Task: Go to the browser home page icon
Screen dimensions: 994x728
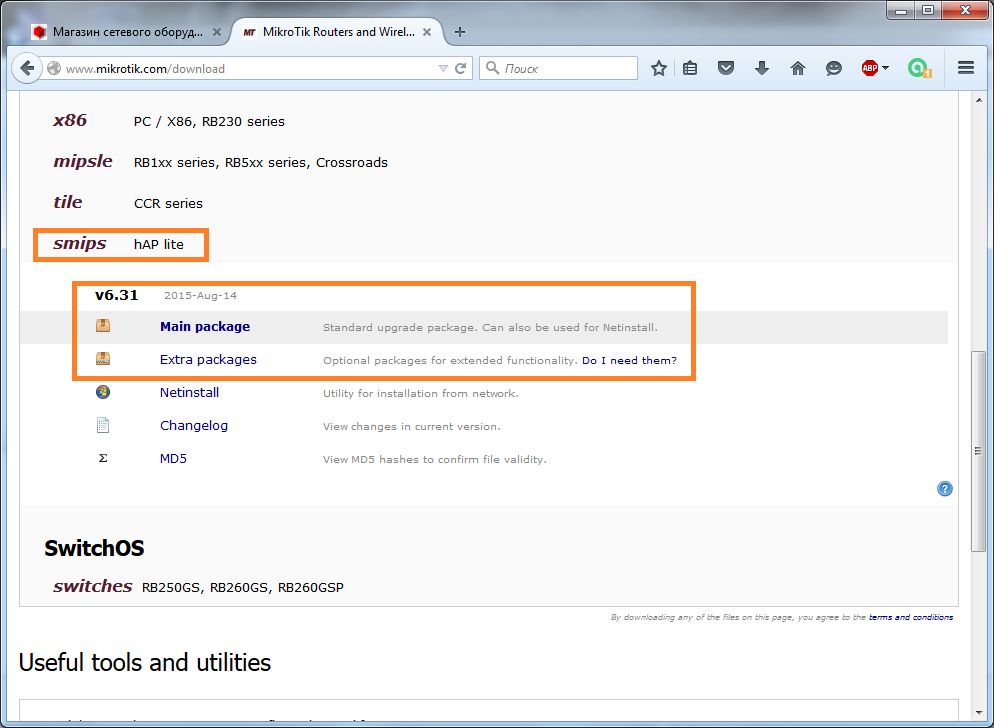Action: coord(798,68)
